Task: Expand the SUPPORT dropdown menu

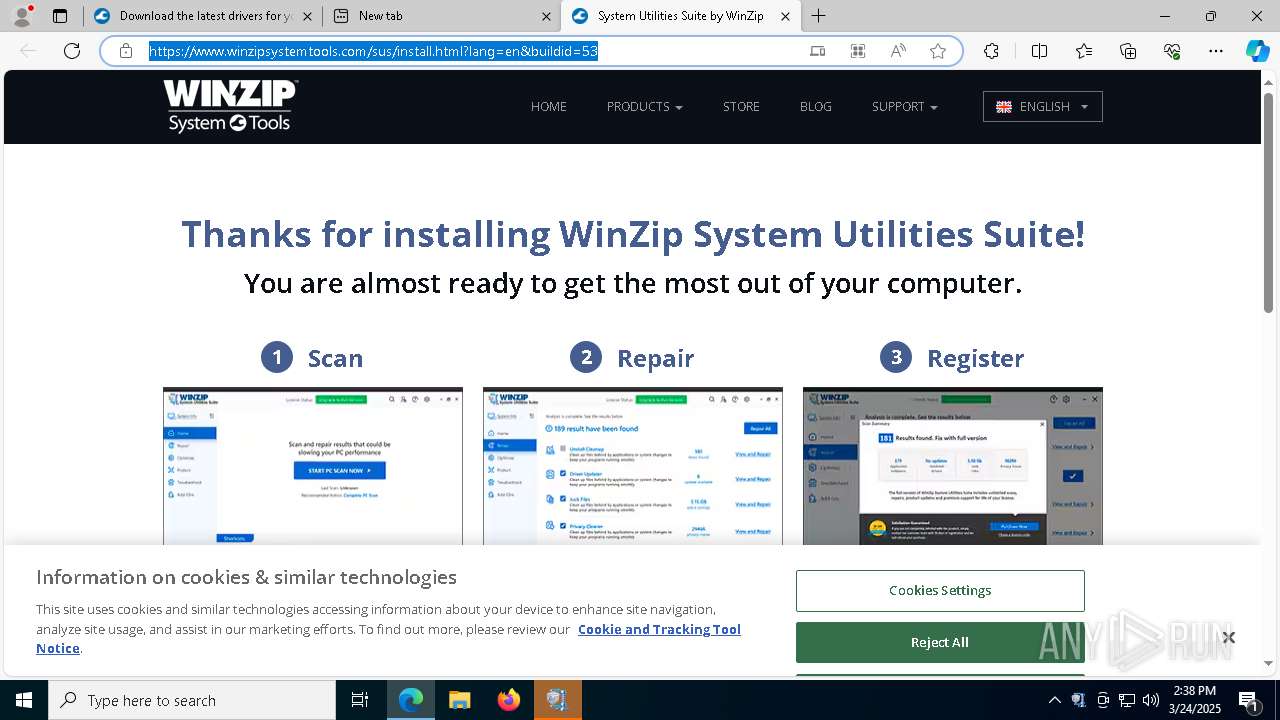Action: (905, 106)
